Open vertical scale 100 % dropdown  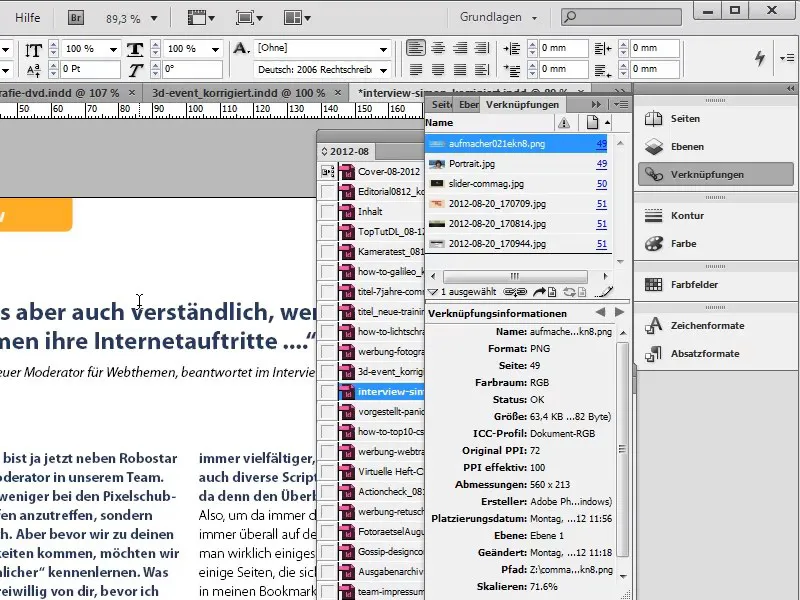coord(113,49)
